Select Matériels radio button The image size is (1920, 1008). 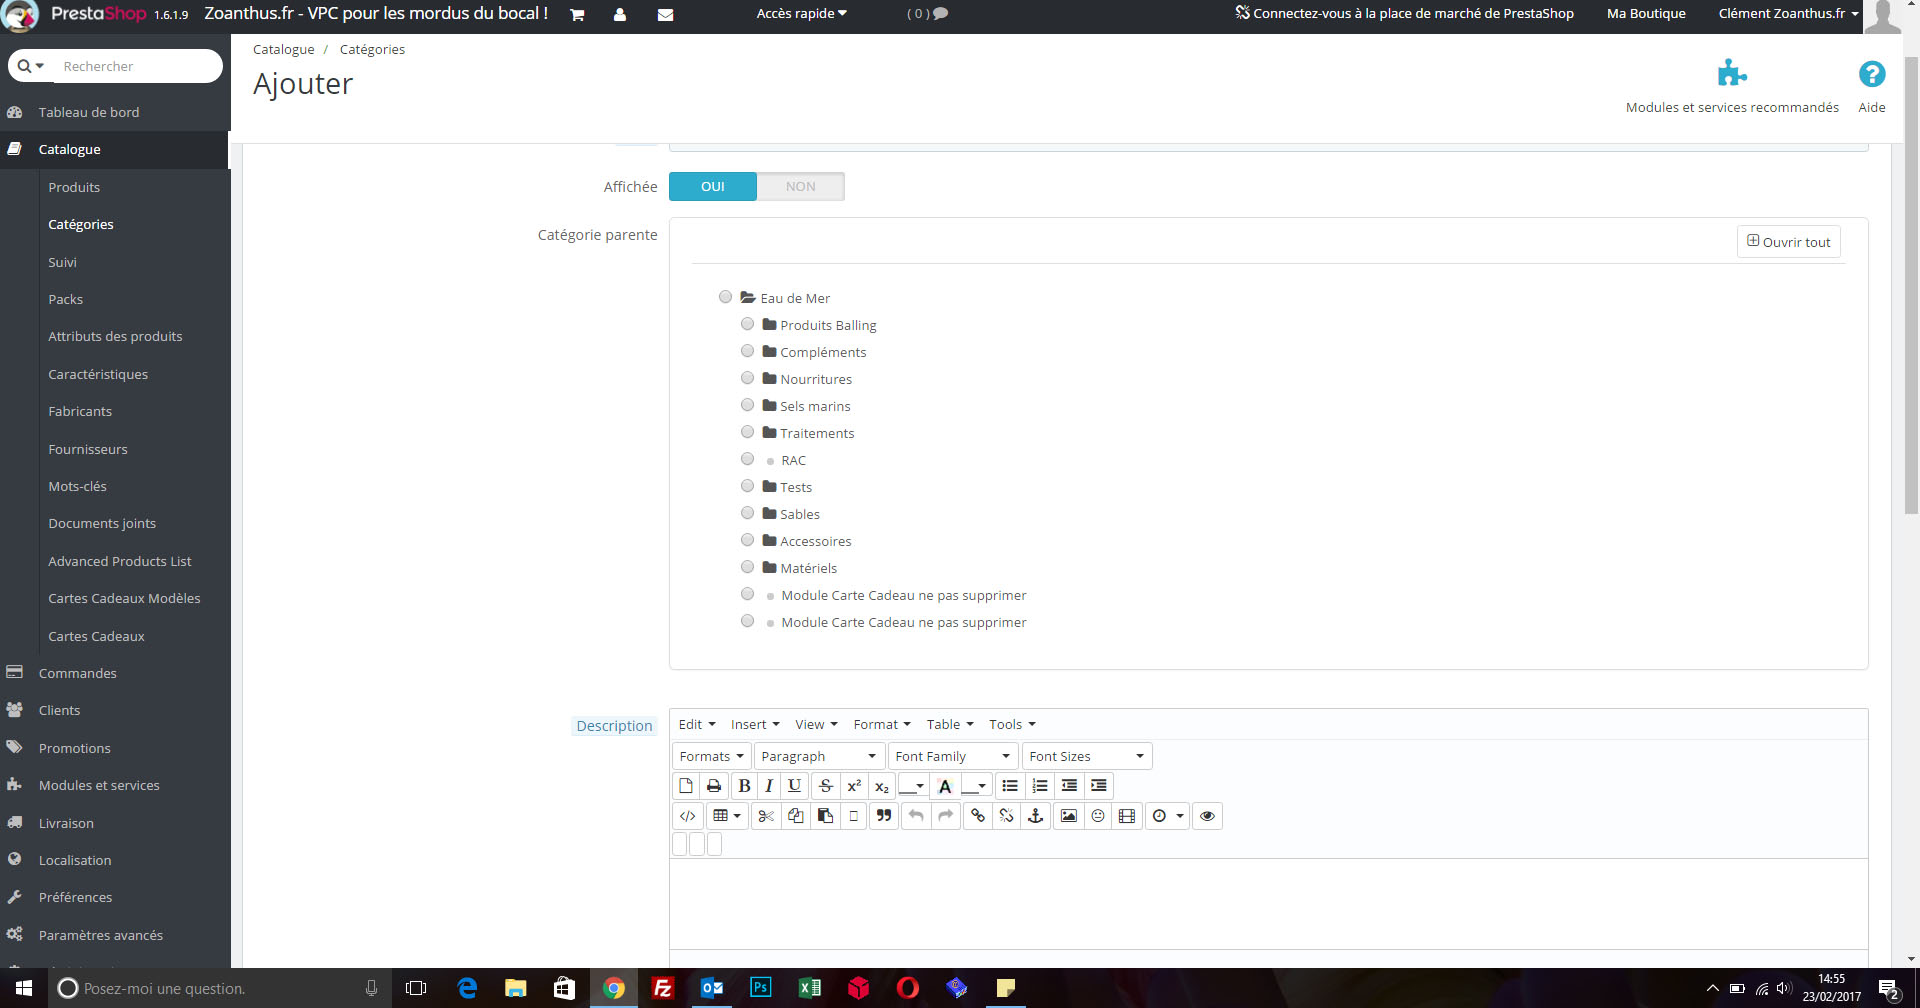point(747,567)
